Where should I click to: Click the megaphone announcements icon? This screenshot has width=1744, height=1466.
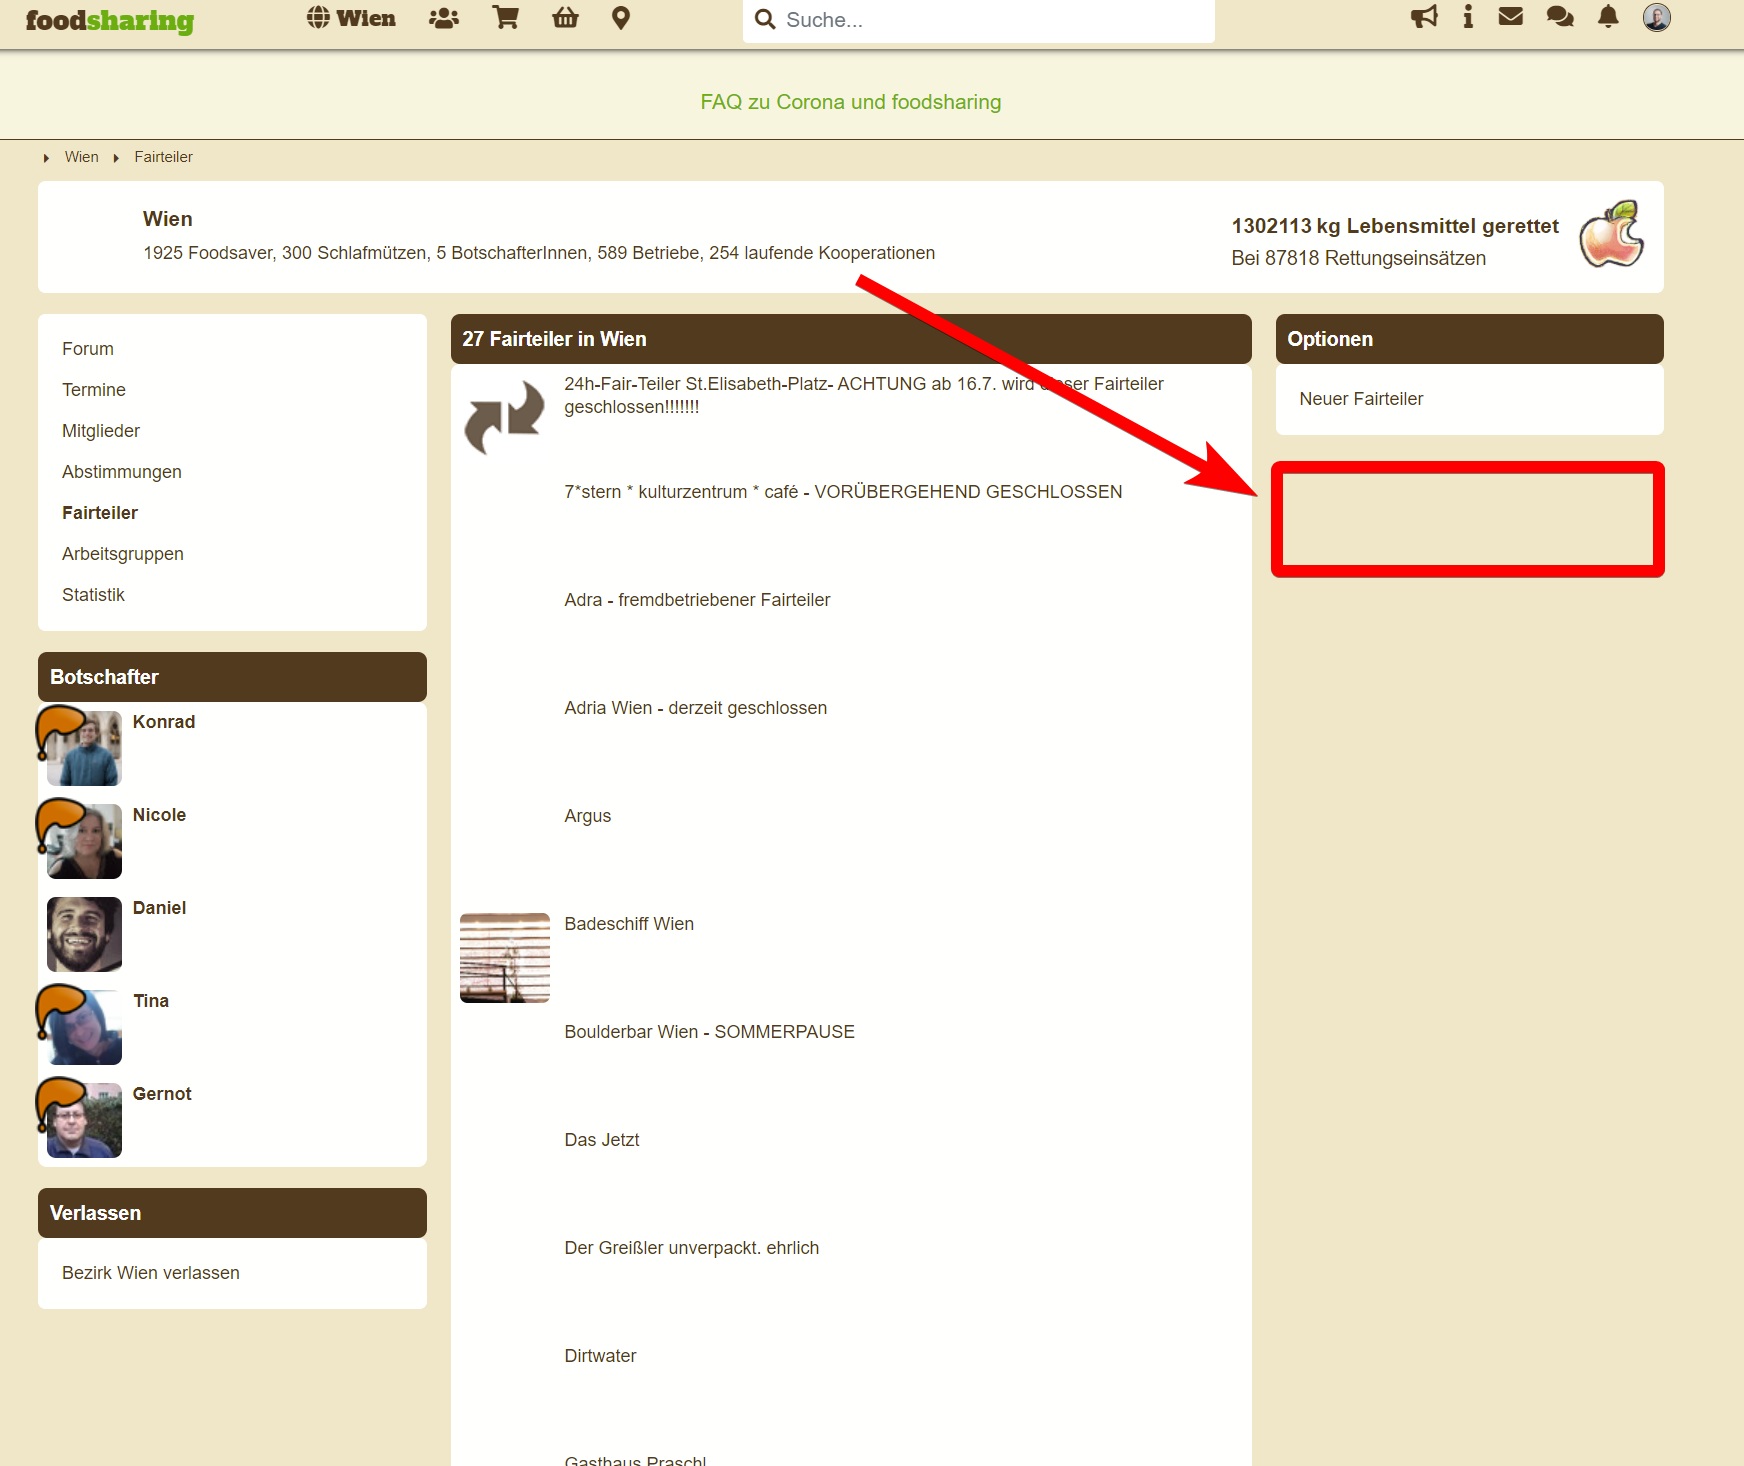pyautogui.click(x=1424, y=17)
